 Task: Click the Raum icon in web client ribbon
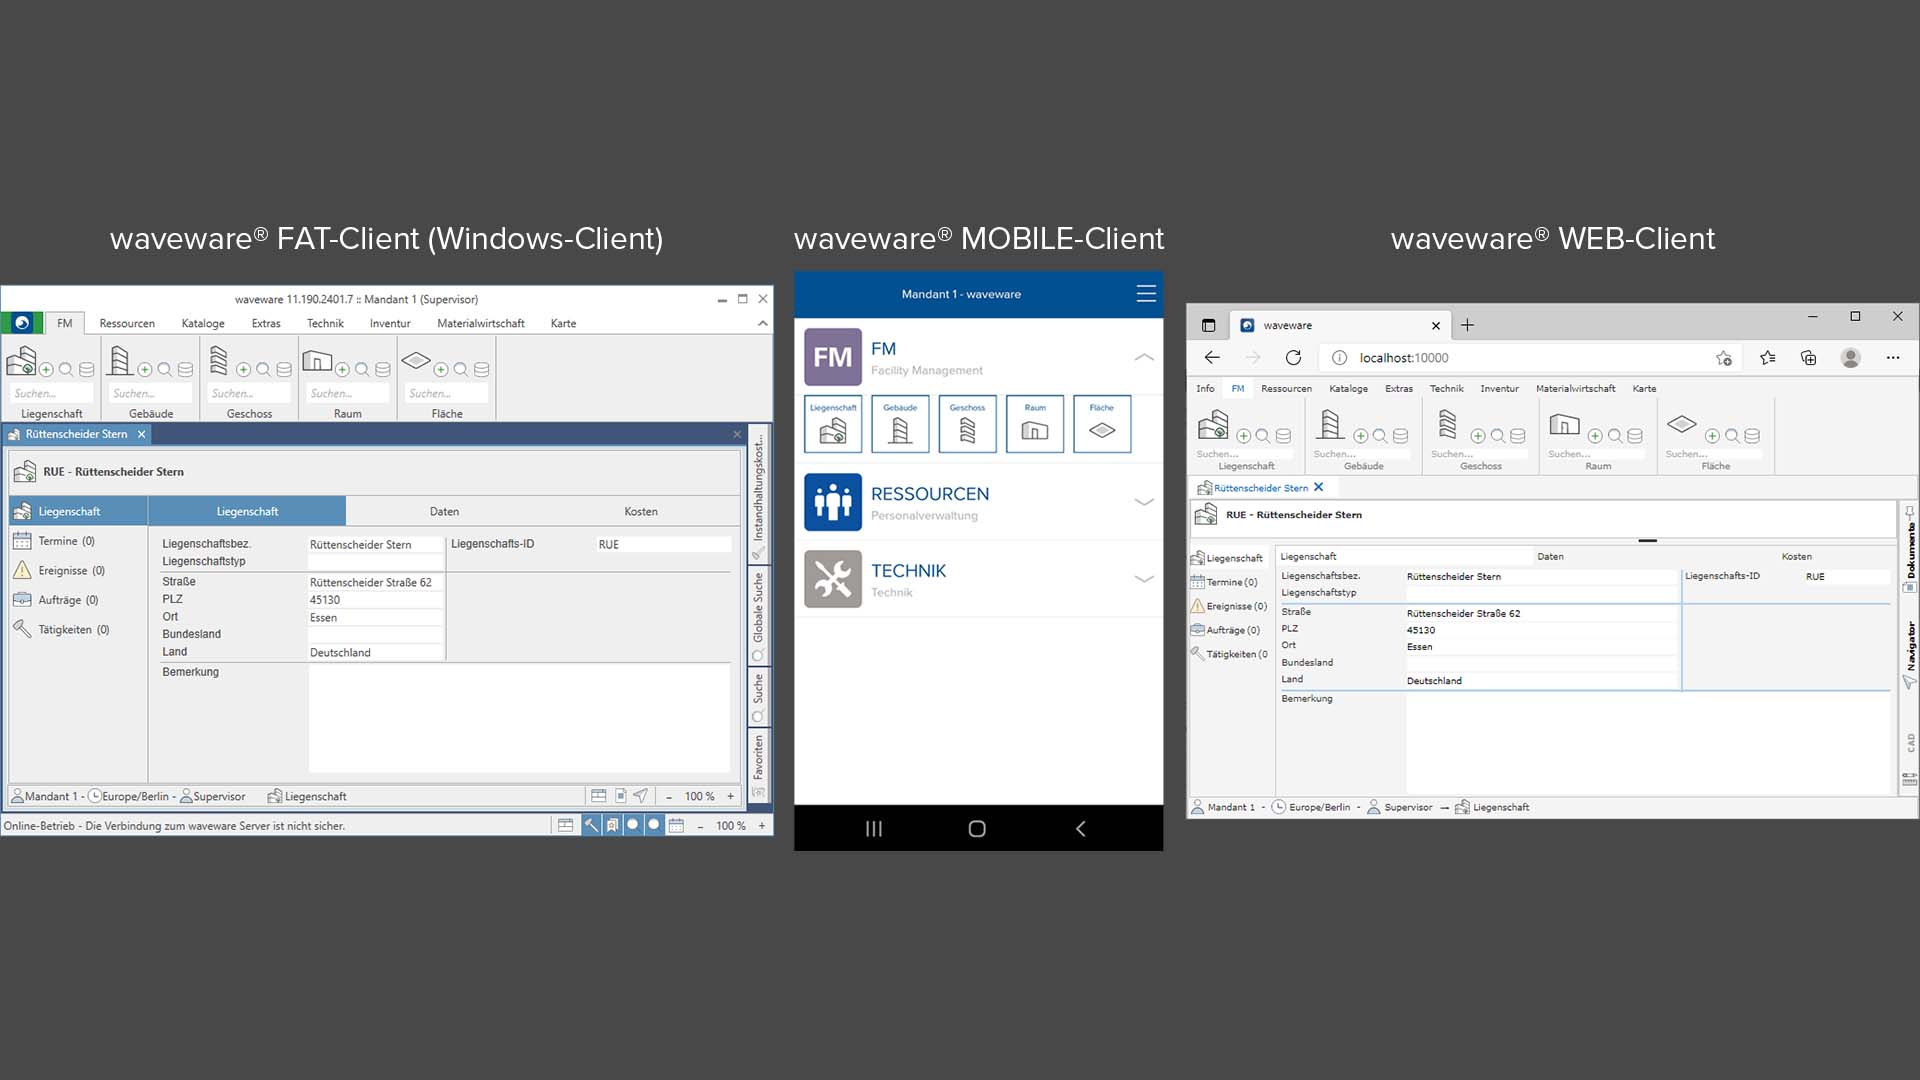pos(1564,426)
